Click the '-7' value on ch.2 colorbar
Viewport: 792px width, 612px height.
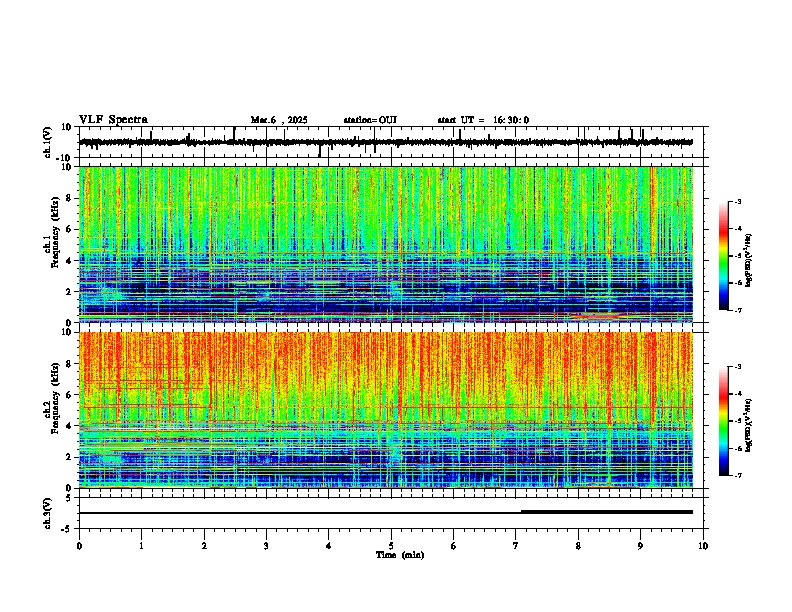click(x=737, y=475)
